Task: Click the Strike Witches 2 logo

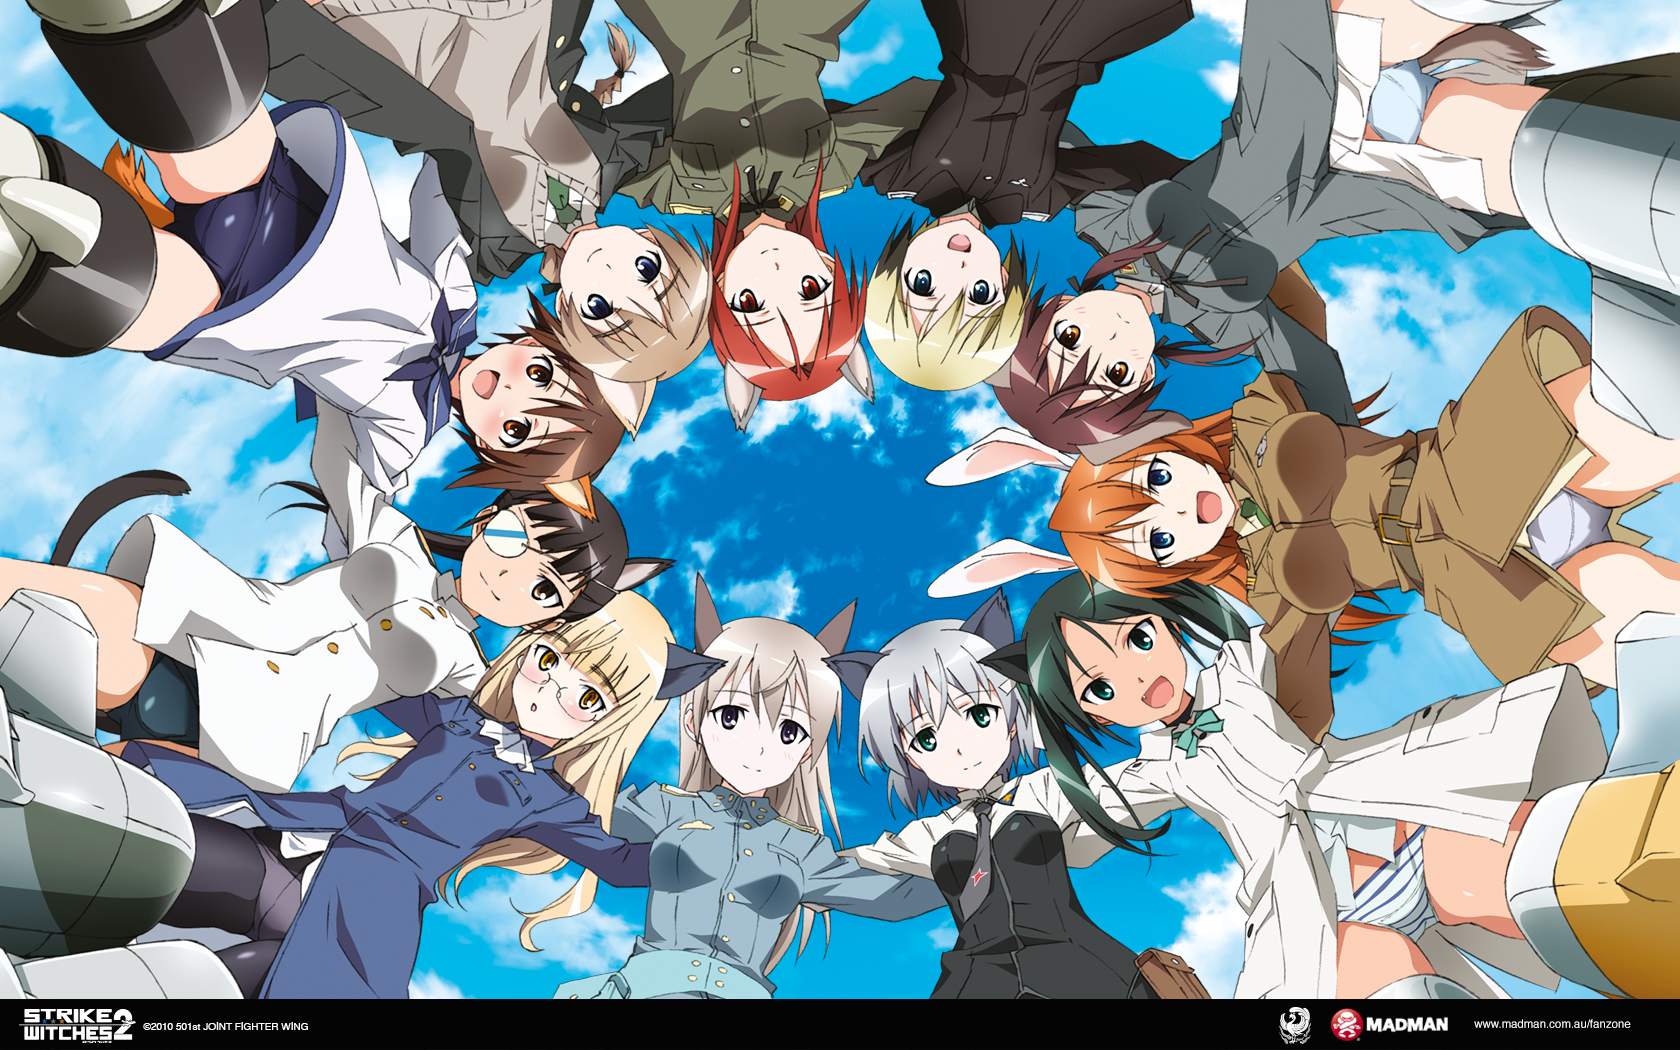Action: point(78,1025)
